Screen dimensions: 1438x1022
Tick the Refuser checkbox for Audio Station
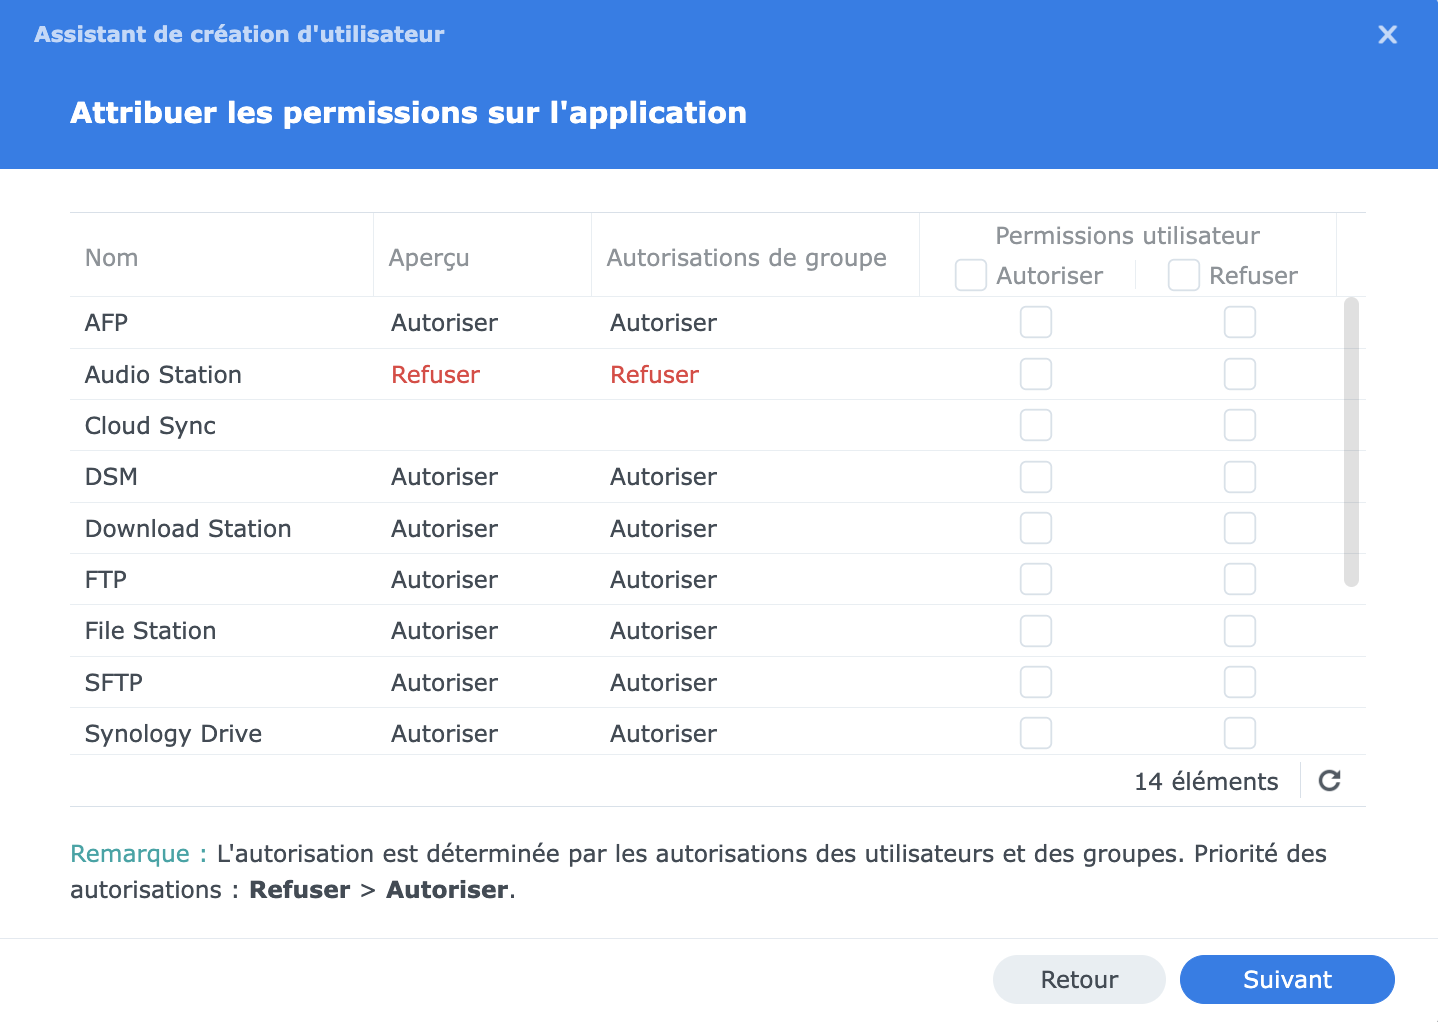tap(1240, 374)
